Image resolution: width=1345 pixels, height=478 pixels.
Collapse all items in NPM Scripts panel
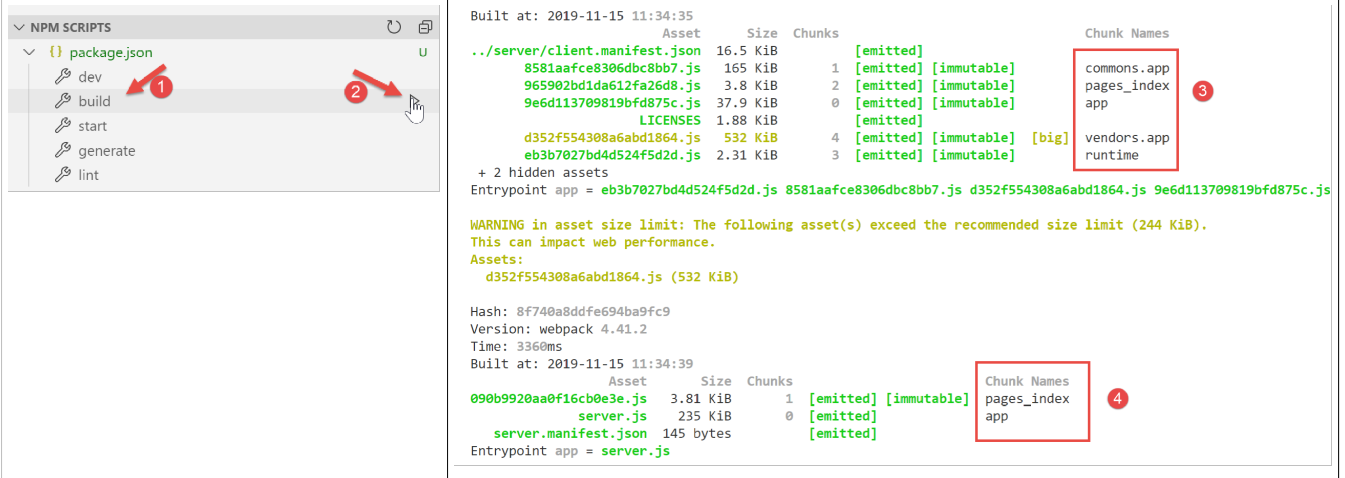click(425, 27)
